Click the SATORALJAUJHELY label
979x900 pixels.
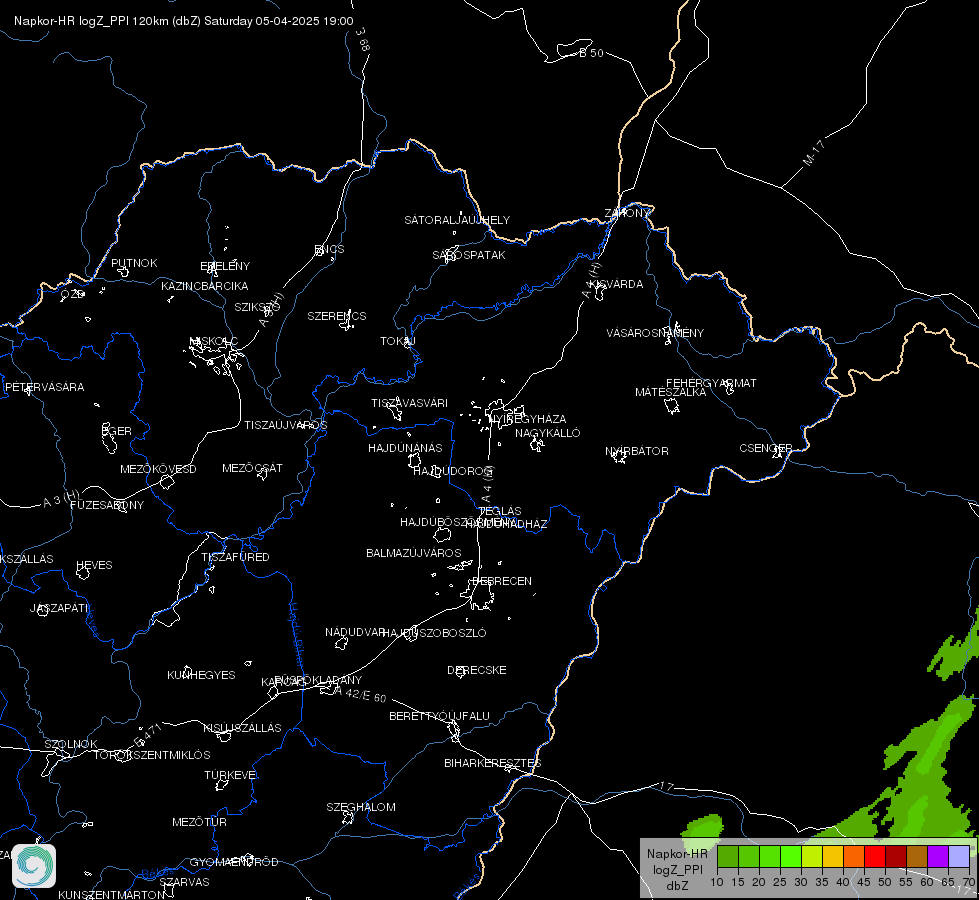click(457, 220)
